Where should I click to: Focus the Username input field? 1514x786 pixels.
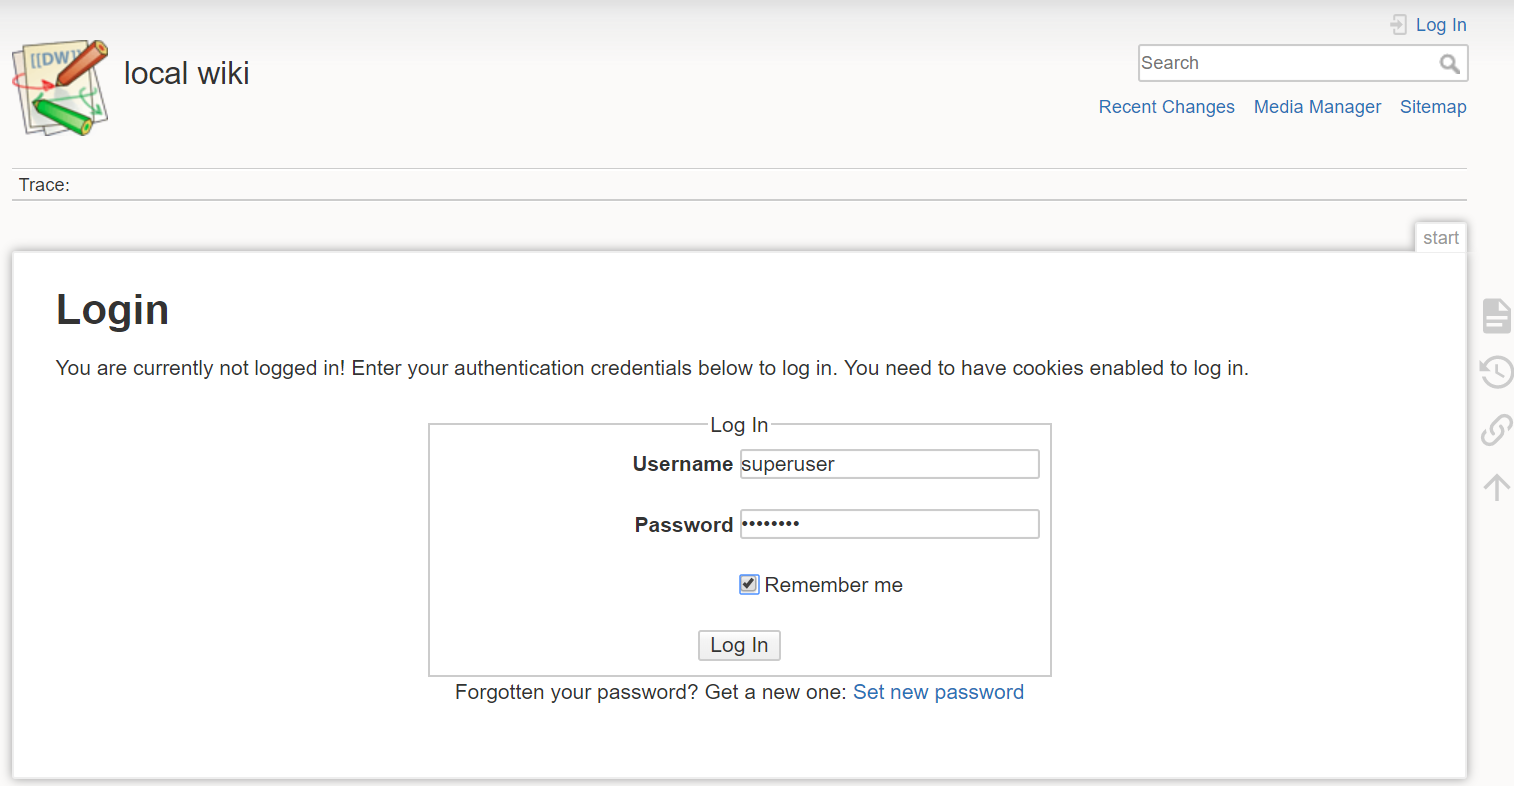pyautogui.click(x=889, y=464)
